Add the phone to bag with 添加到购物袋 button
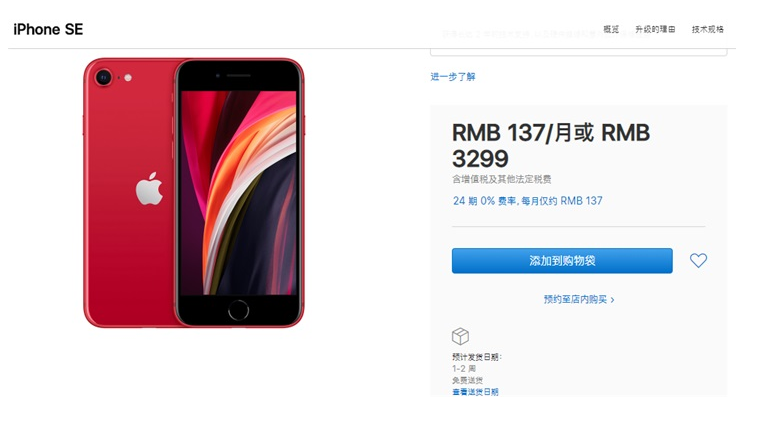This screenshot has height=428, width=764. pos(562,261)
